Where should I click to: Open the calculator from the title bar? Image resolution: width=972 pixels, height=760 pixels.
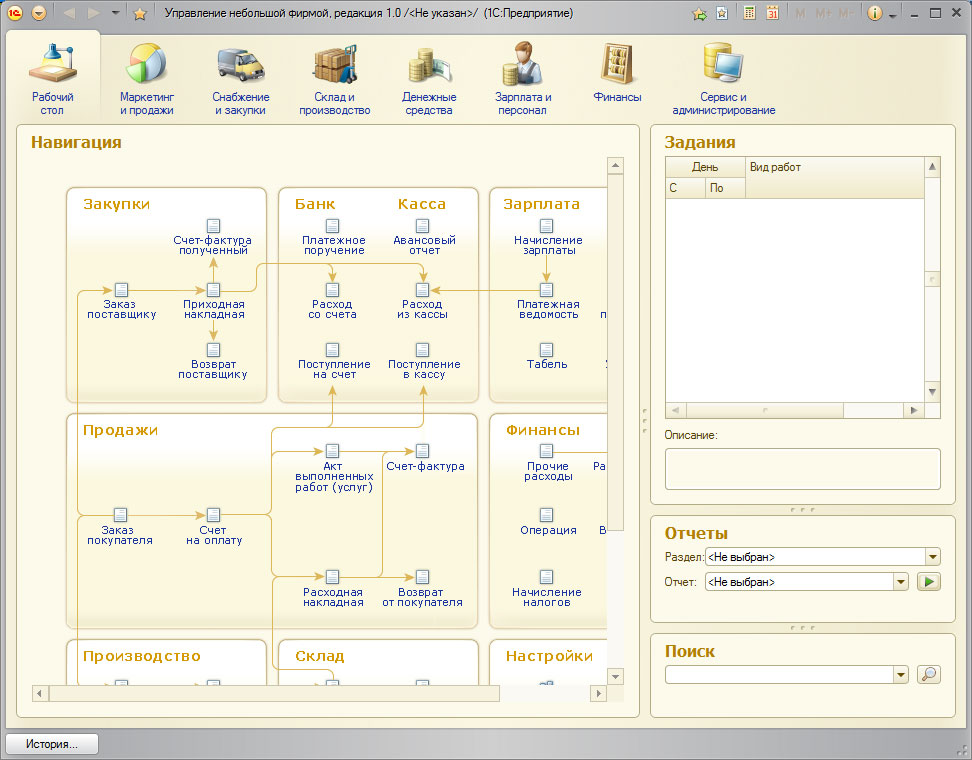749,13
